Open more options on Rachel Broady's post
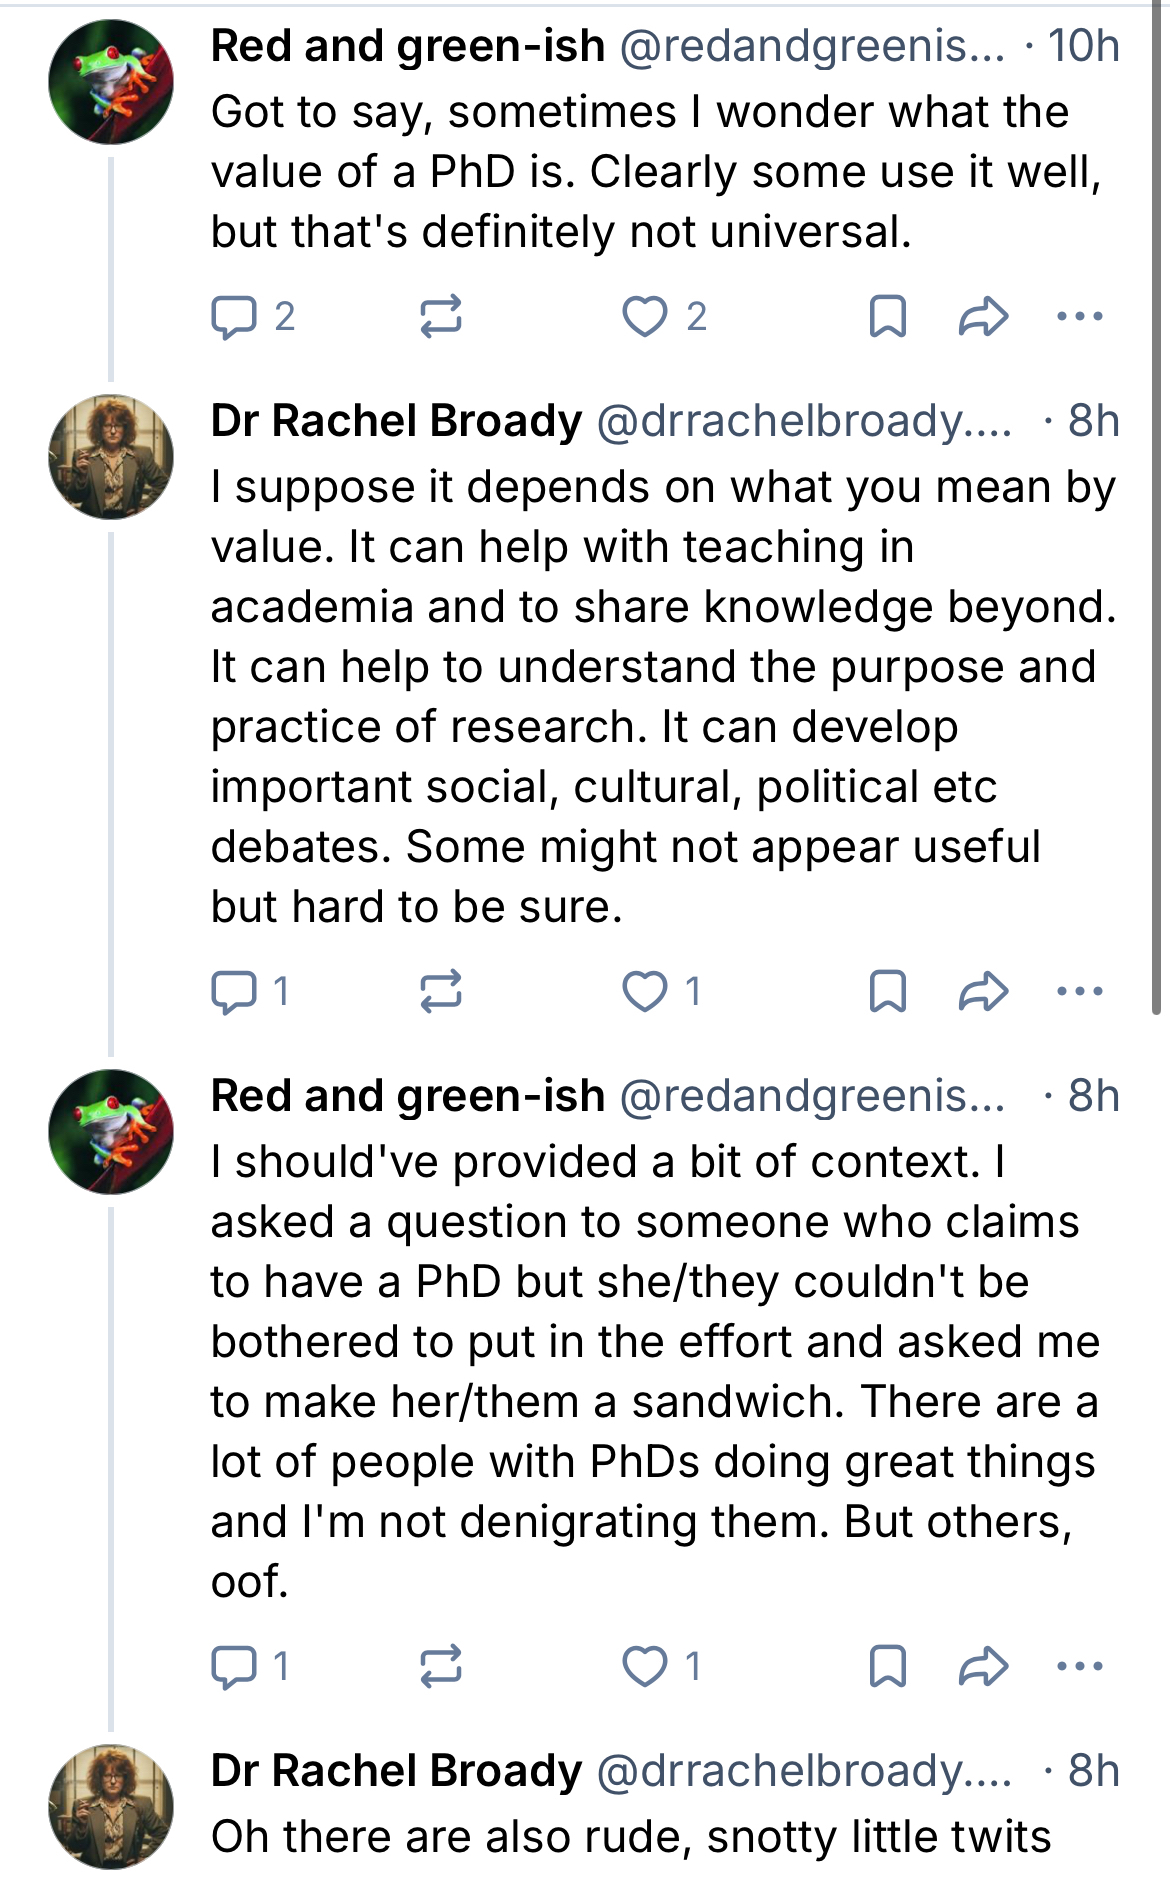1170x1877 pixels. (x=1080, y=992)
